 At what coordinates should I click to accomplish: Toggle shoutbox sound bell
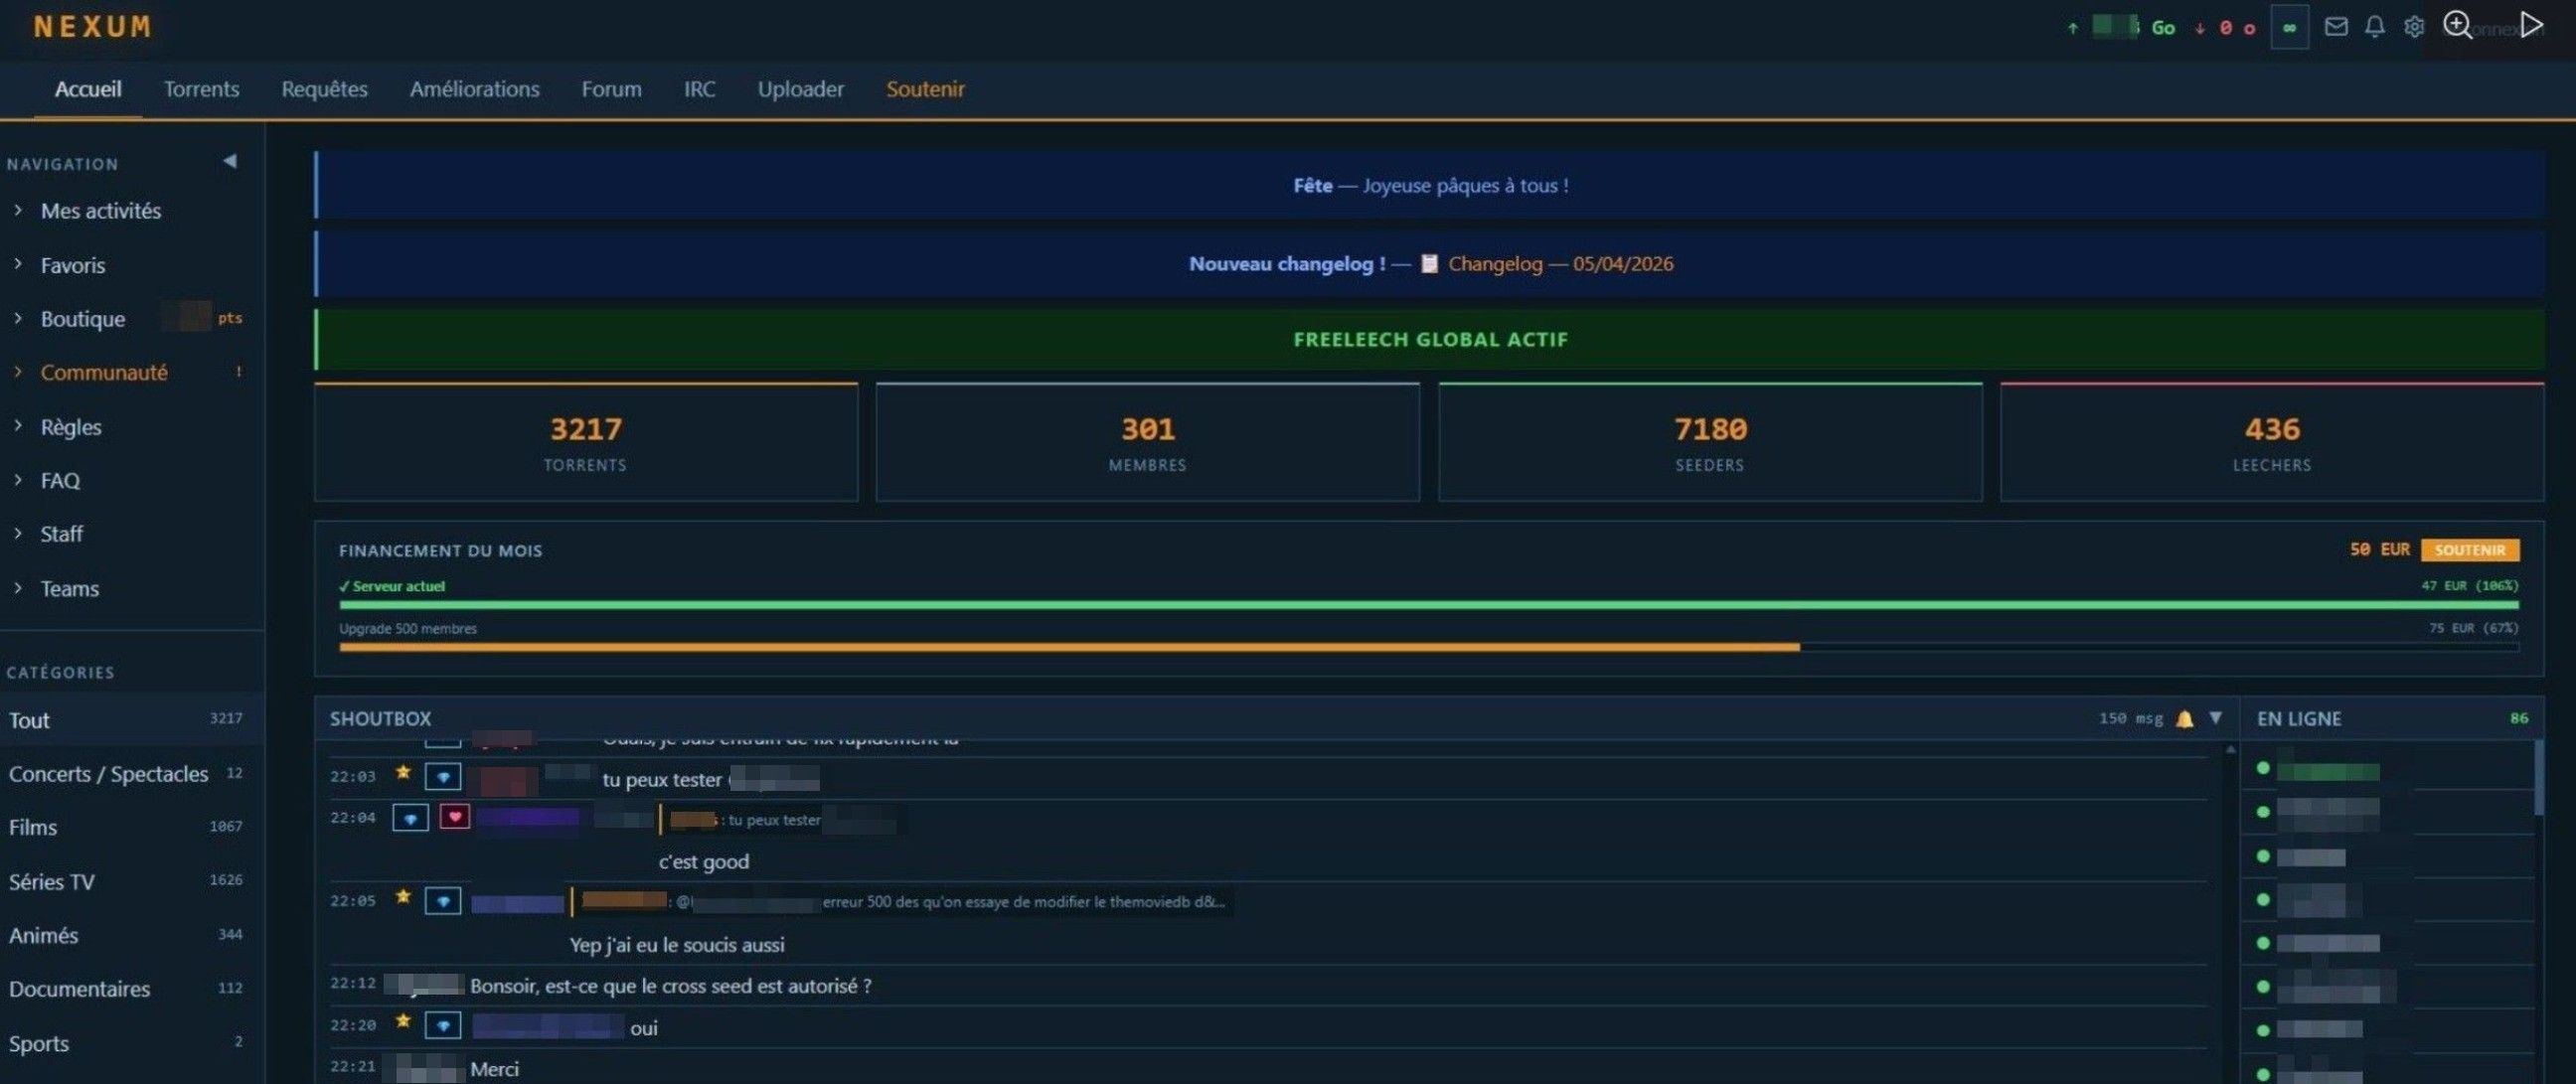coord(2185,719)
